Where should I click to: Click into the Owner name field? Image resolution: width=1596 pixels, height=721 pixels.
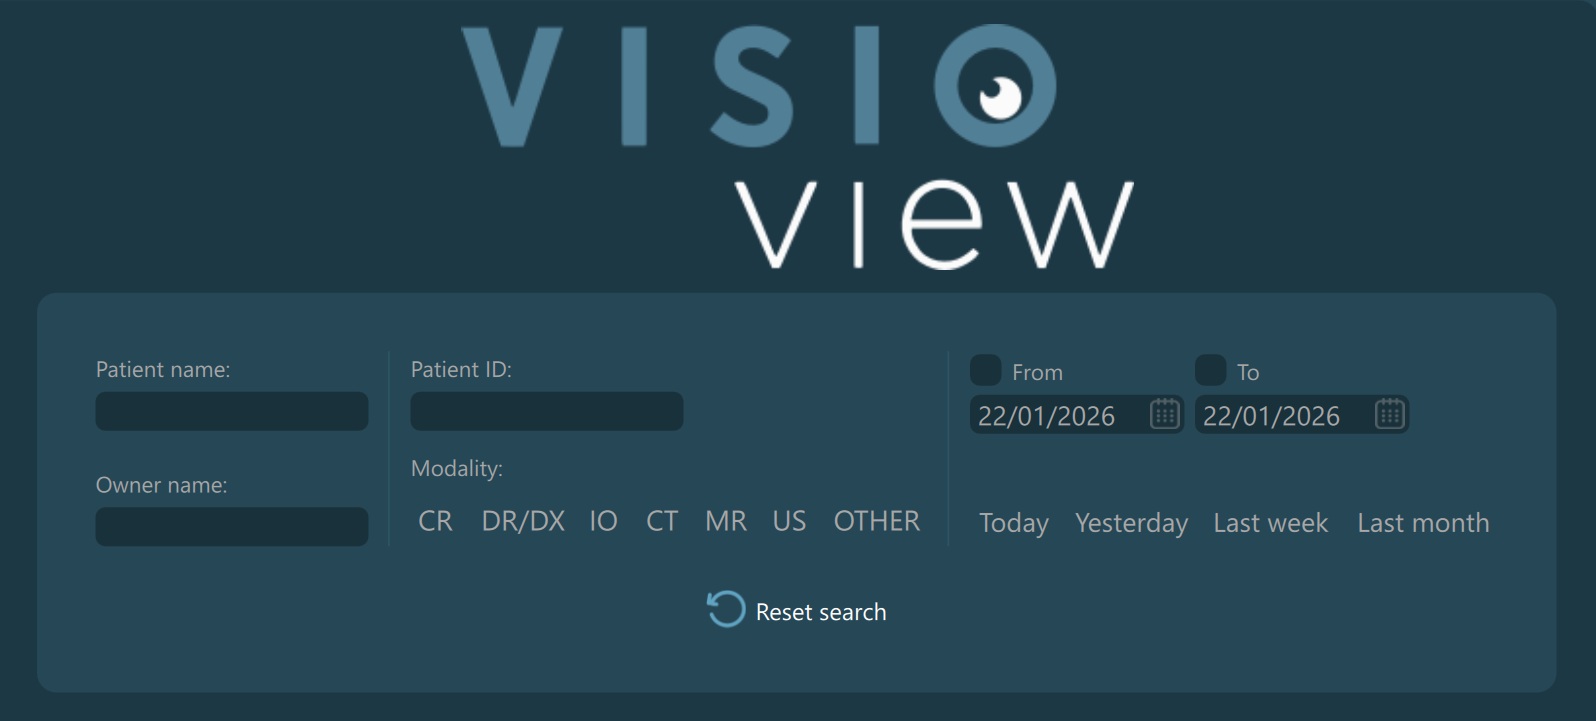[232, 527]
